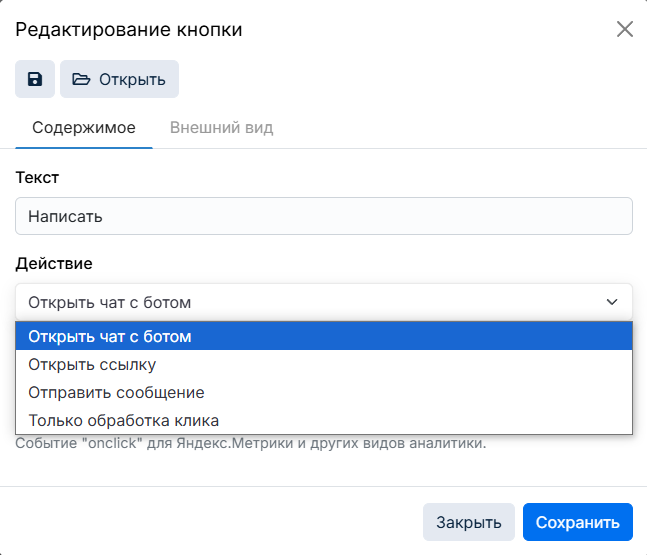Select the highlighted Открыть чат с ботом option
Screen dimensions: 647x555
[x=324, y=336]
